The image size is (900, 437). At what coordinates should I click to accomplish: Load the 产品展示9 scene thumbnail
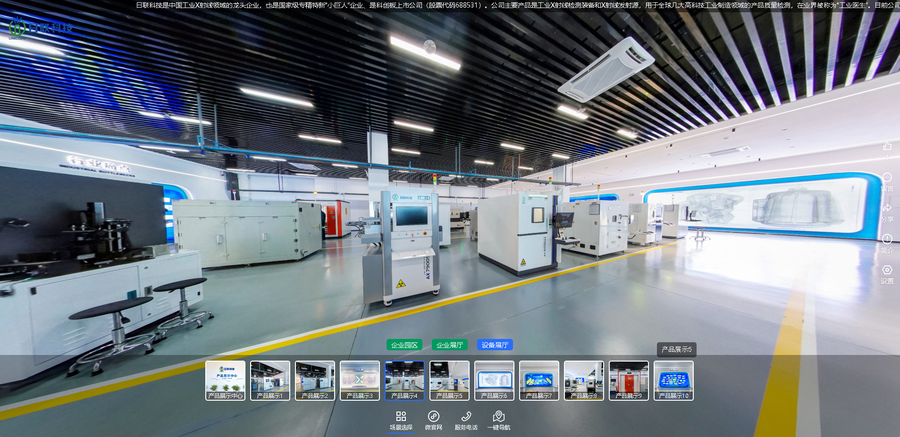coord(629,381)
